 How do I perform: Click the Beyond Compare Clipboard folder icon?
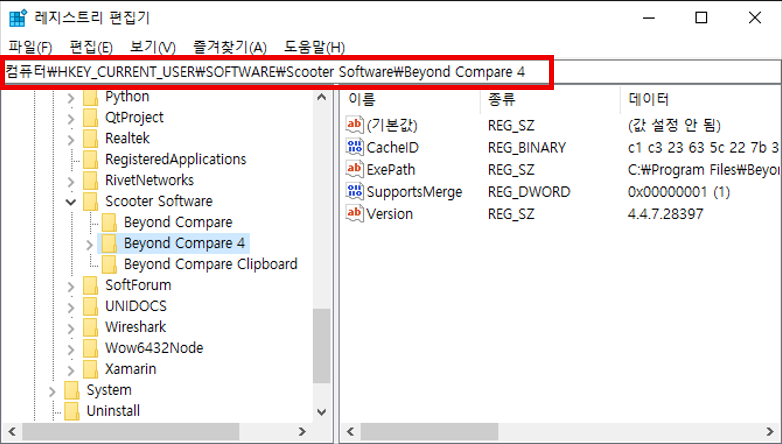pos(109,264)
